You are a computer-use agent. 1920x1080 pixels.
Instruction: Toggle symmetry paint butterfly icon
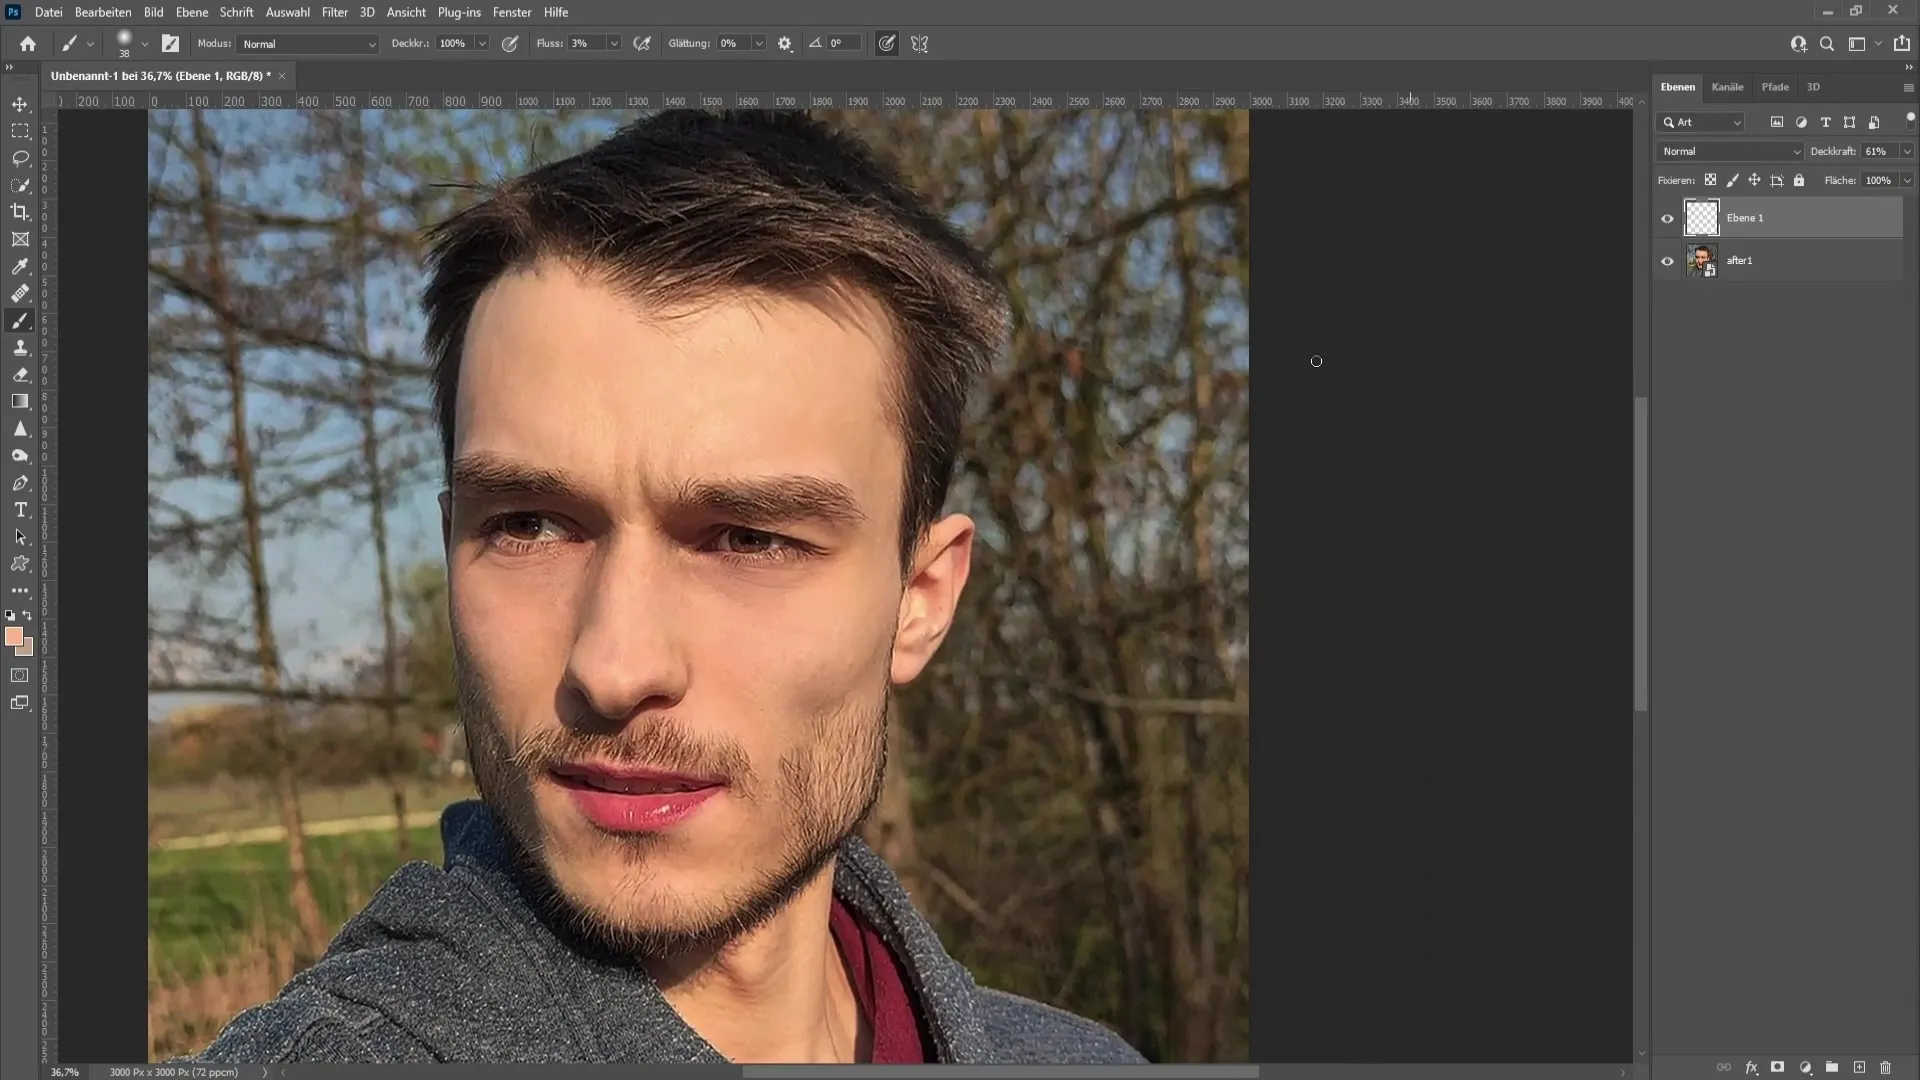pos(920,44)
